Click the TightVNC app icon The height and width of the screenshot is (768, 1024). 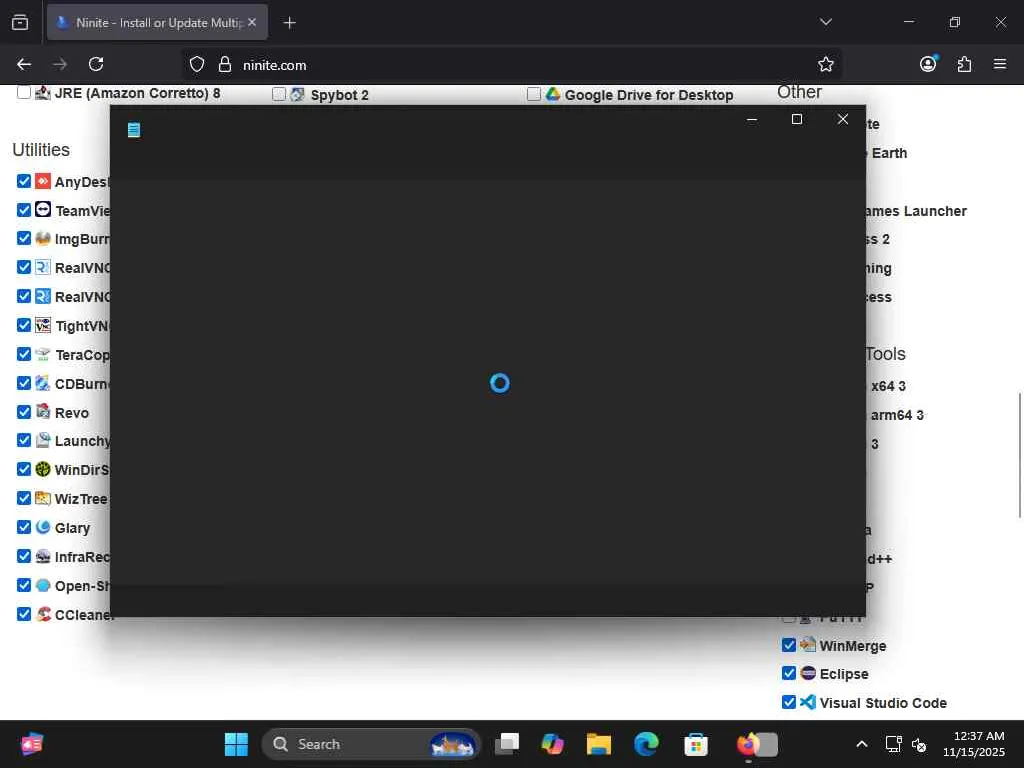[x=43, y=325]
